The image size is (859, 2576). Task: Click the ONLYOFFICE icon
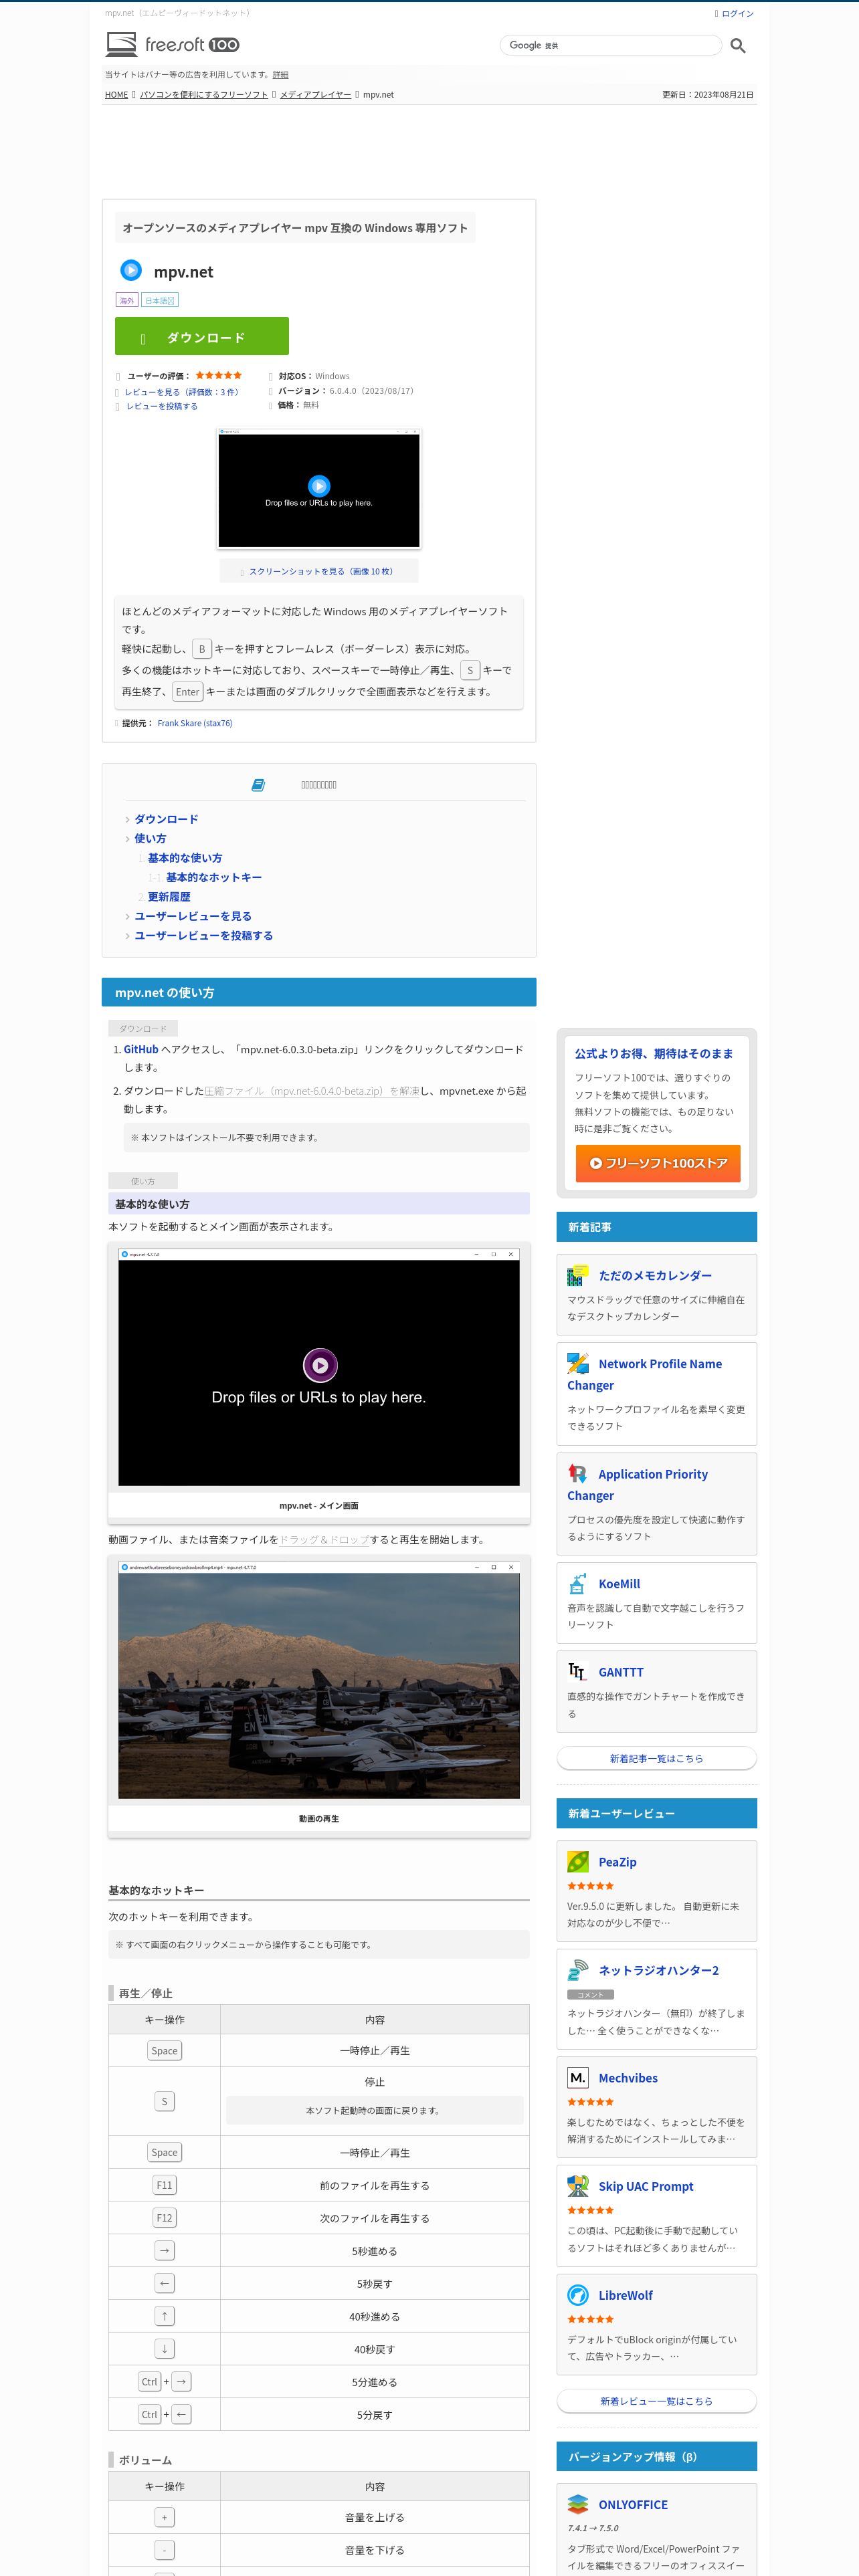578,2503
